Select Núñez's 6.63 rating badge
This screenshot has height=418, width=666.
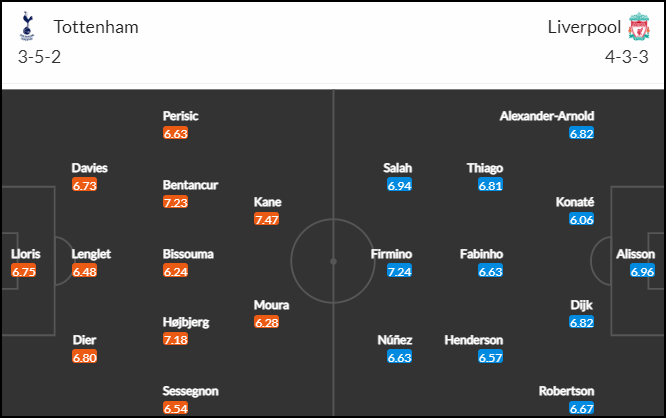click(x=399, y=357)
